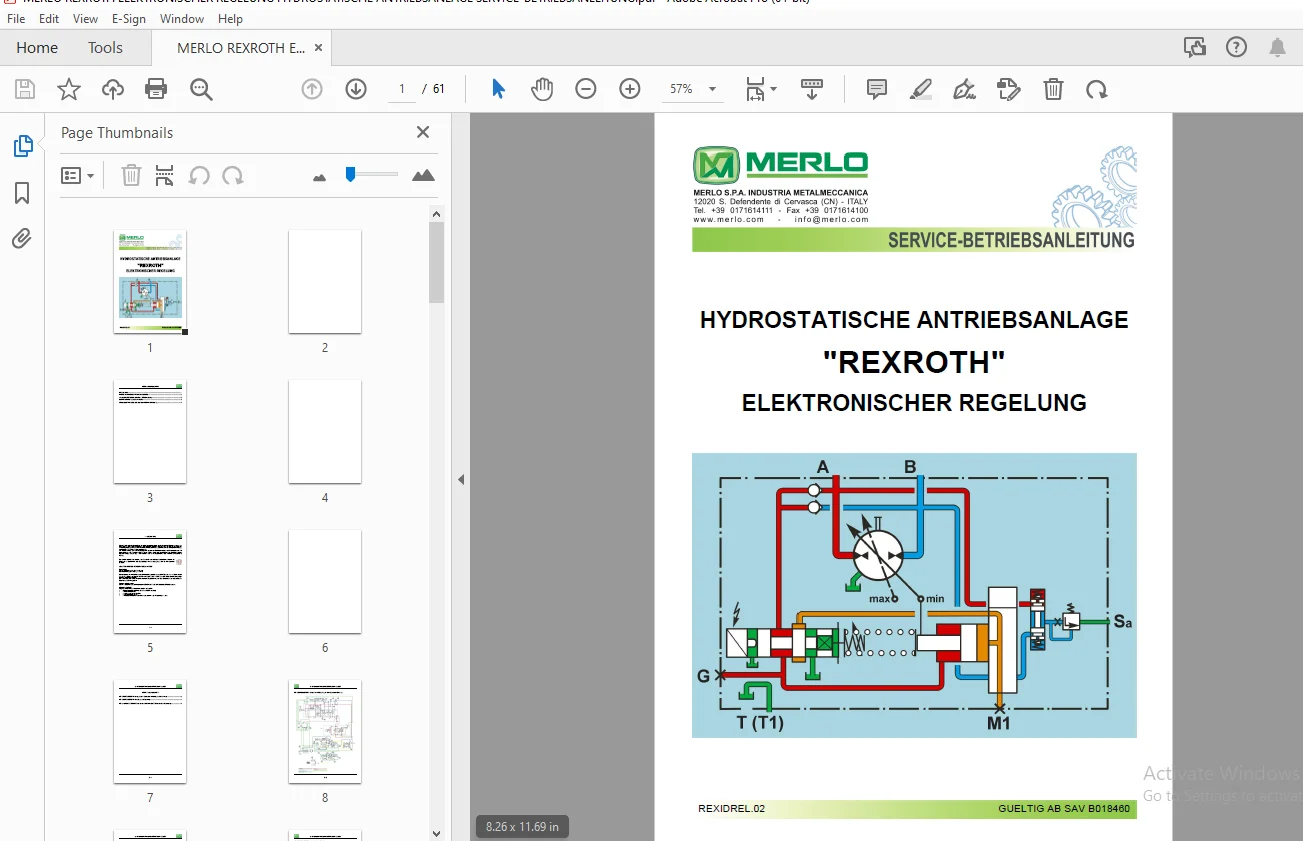Zoom in with plus icon

pyautogui.click(x=630, y=89)
